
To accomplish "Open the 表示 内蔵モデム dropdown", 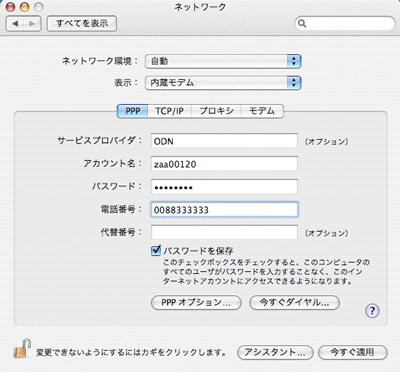I will [223, 83].
